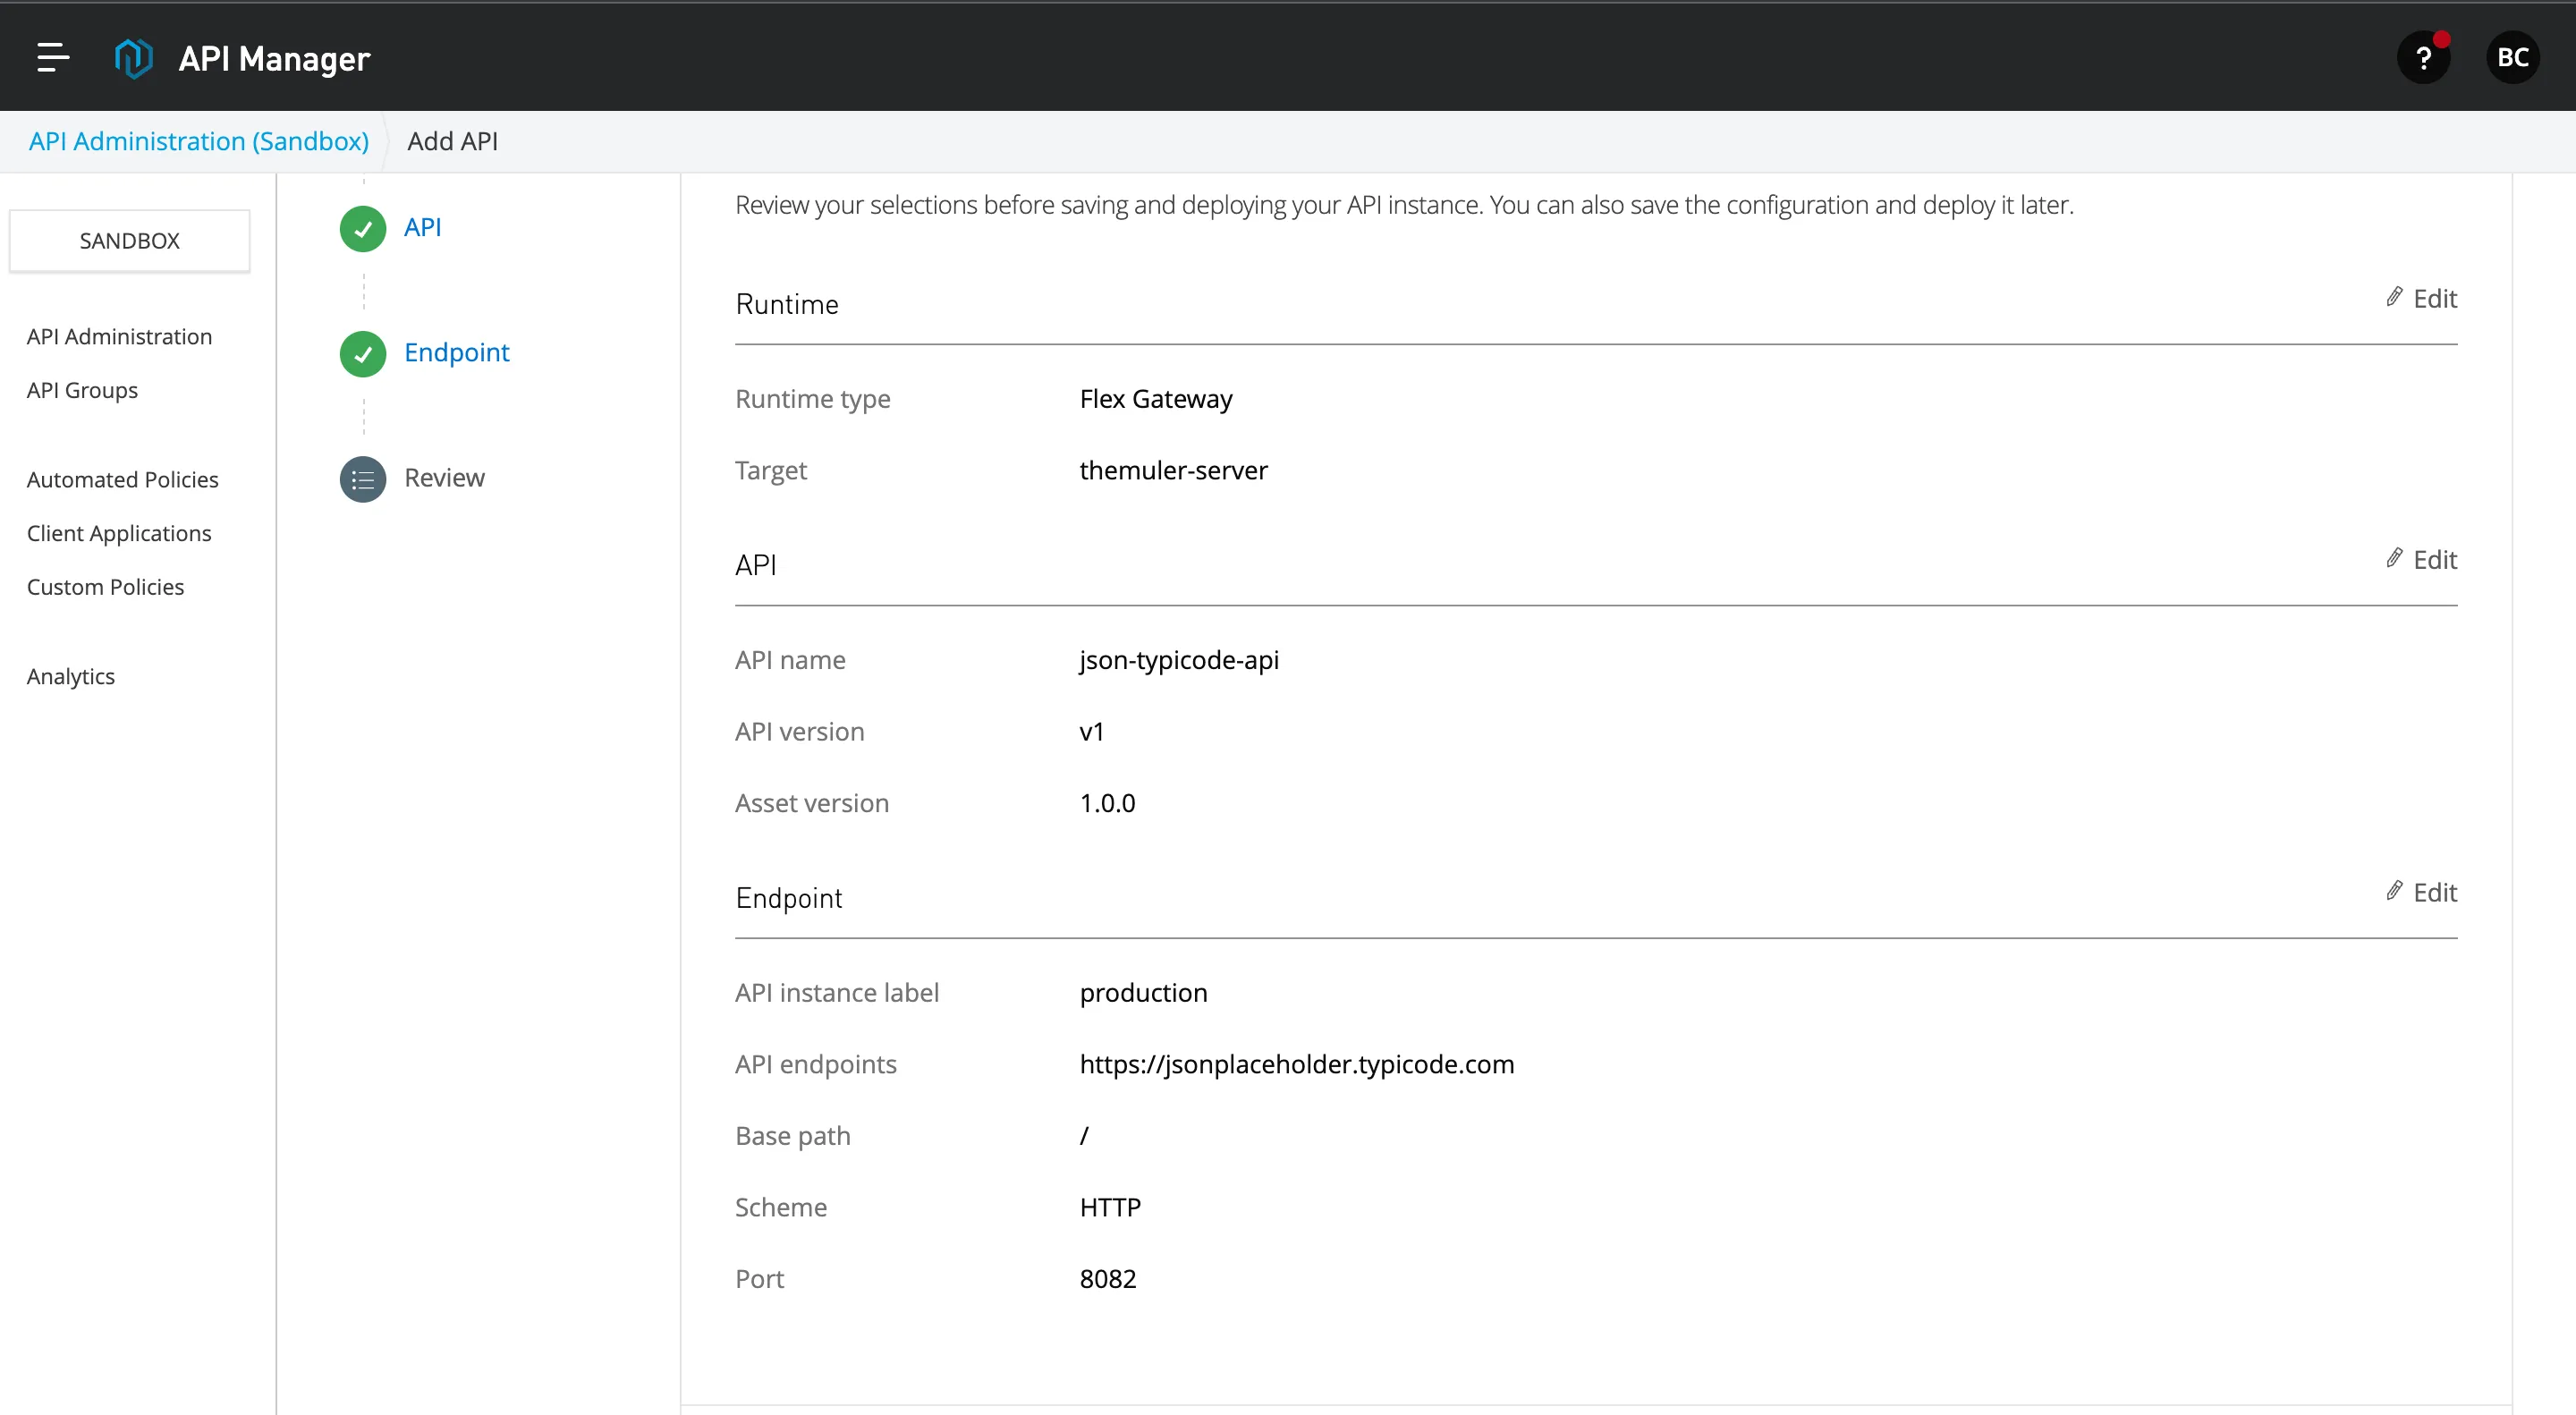The width and height of the screenshot is (2576, 1415).
Task: Click the pencil icon in API section
Action: [x=2394, y=558]
